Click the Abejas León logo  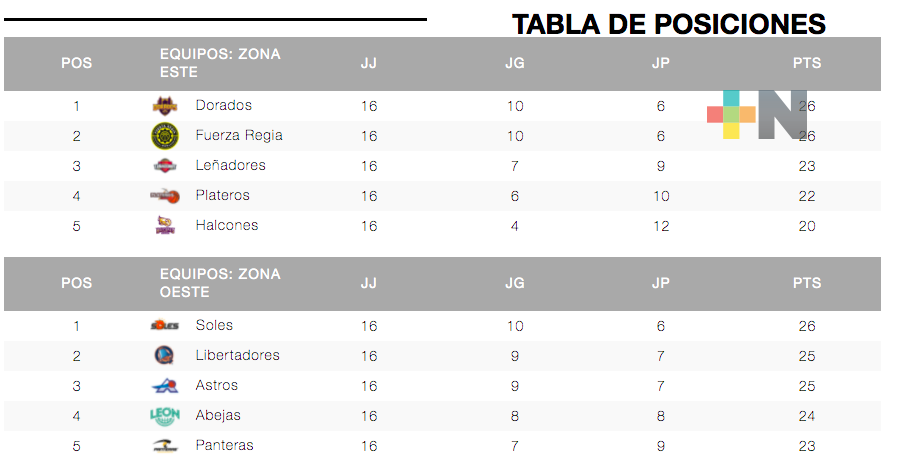[x=164, y=415]
